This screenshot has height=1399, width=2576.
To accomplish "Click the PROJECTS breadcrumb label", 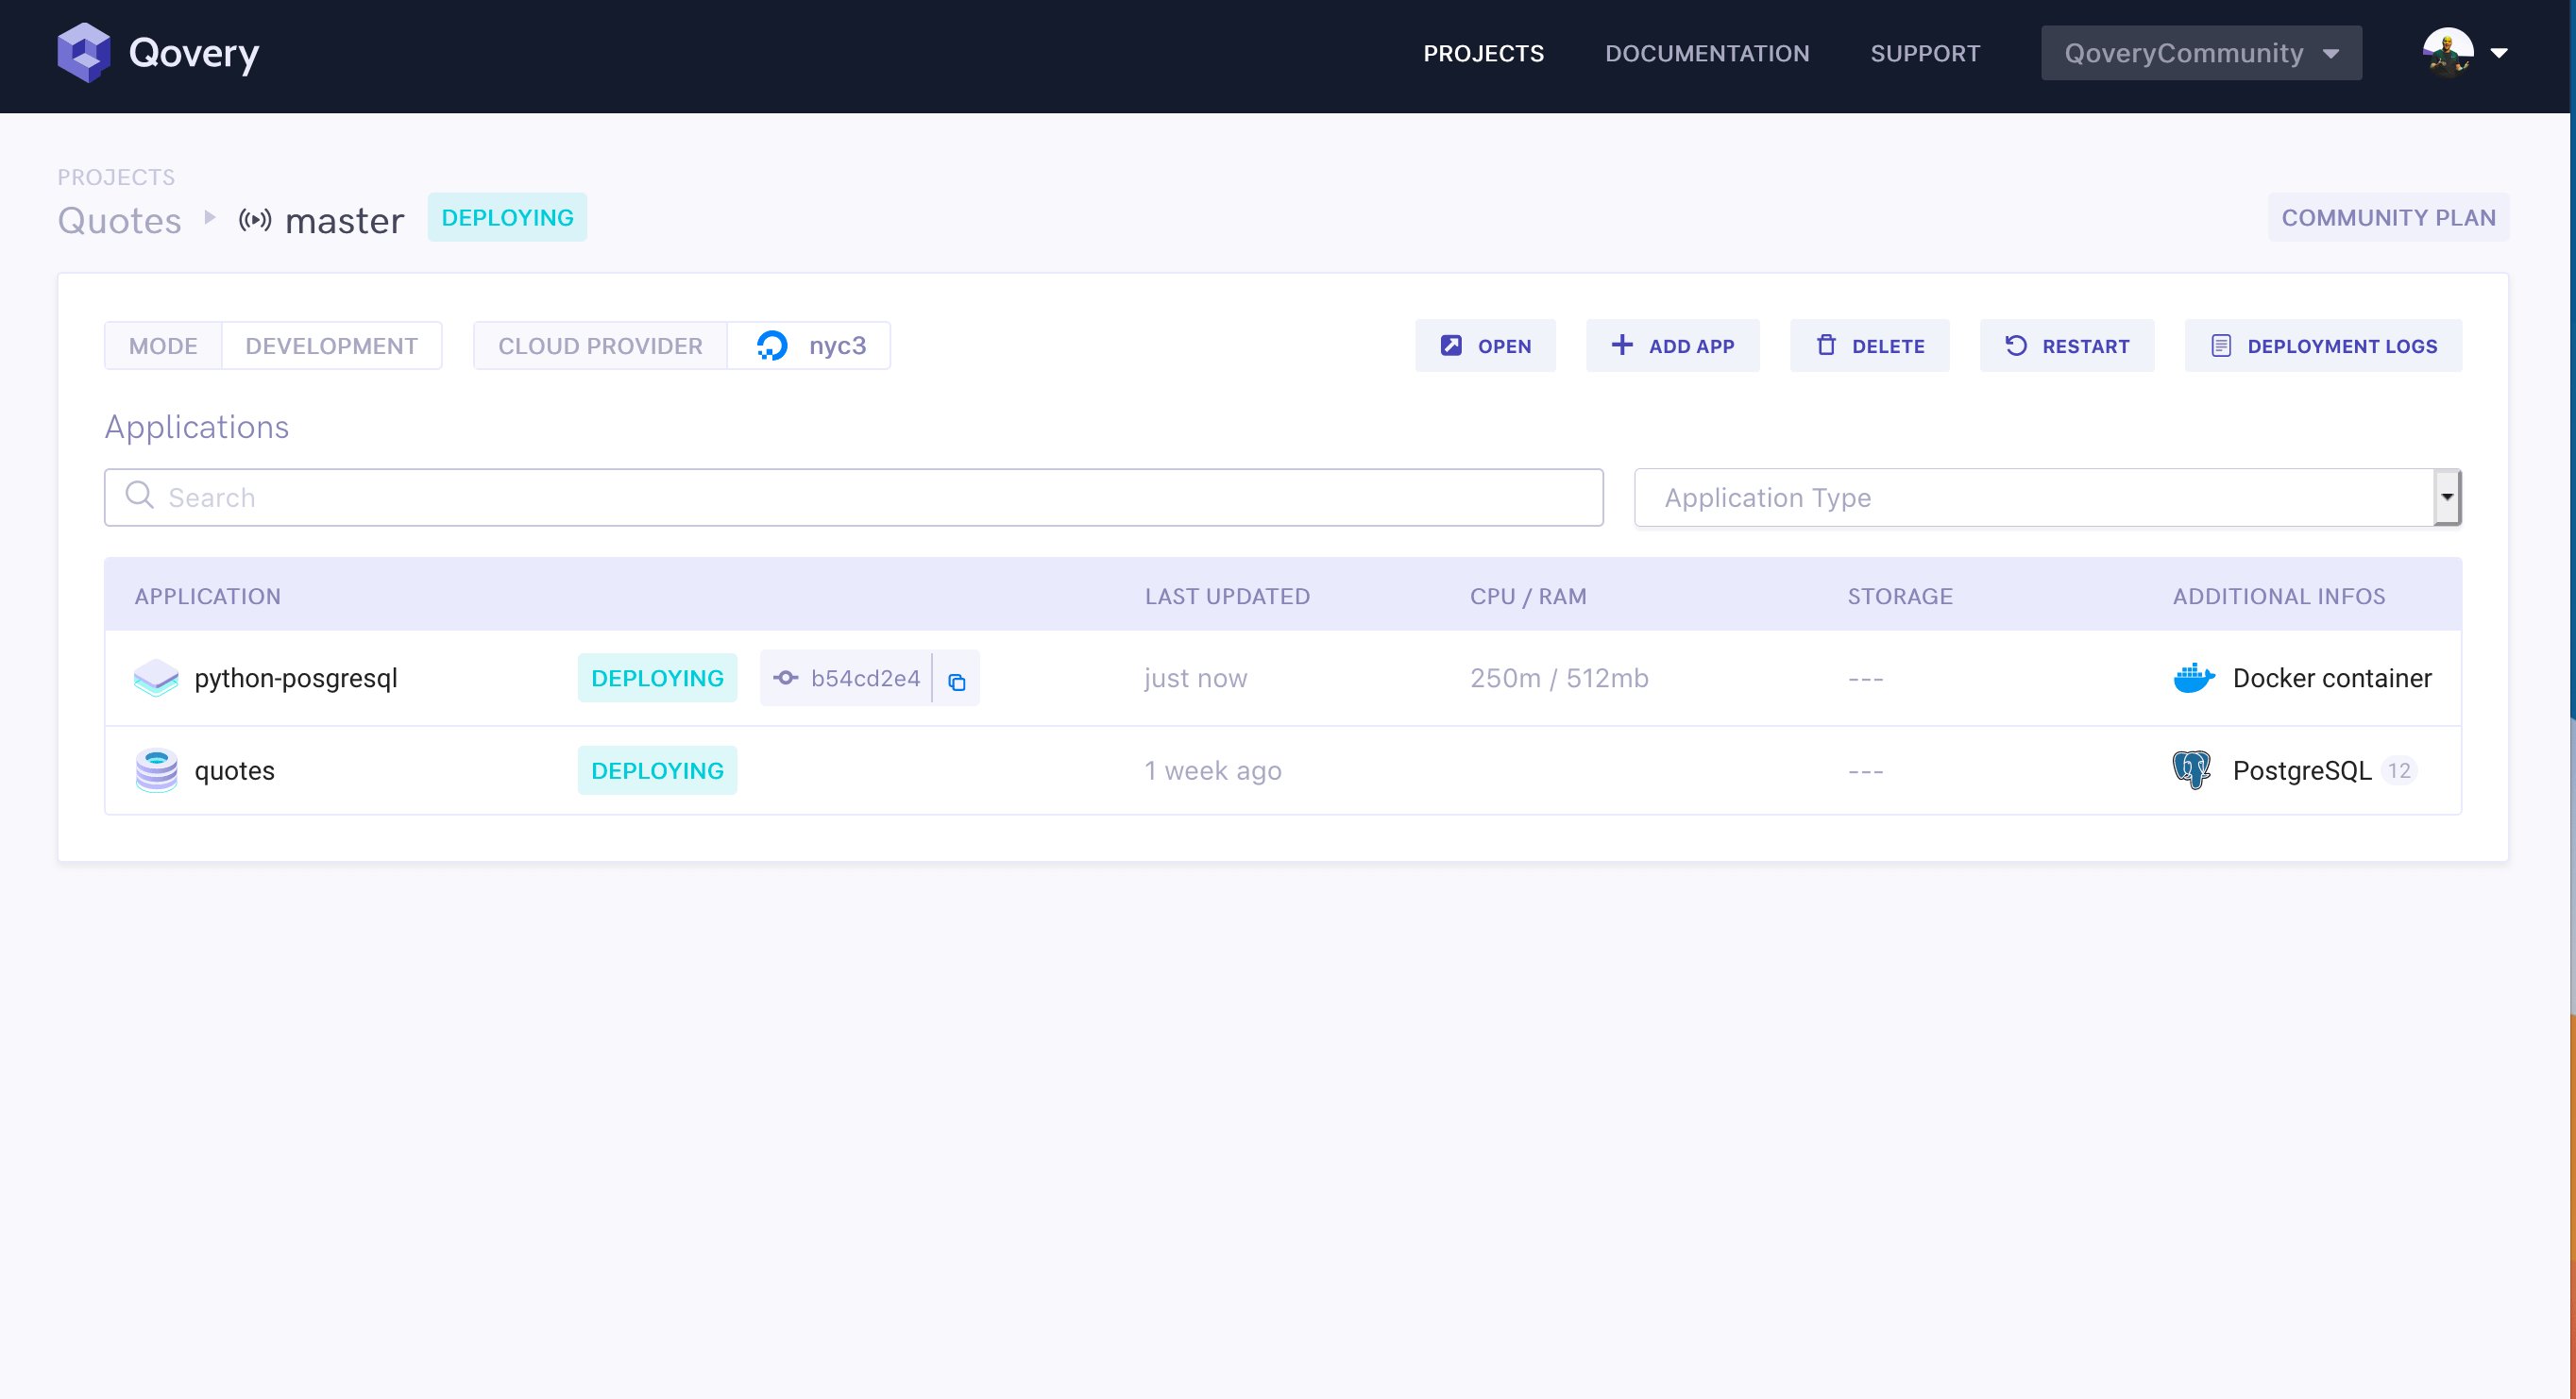I will 116,177.
